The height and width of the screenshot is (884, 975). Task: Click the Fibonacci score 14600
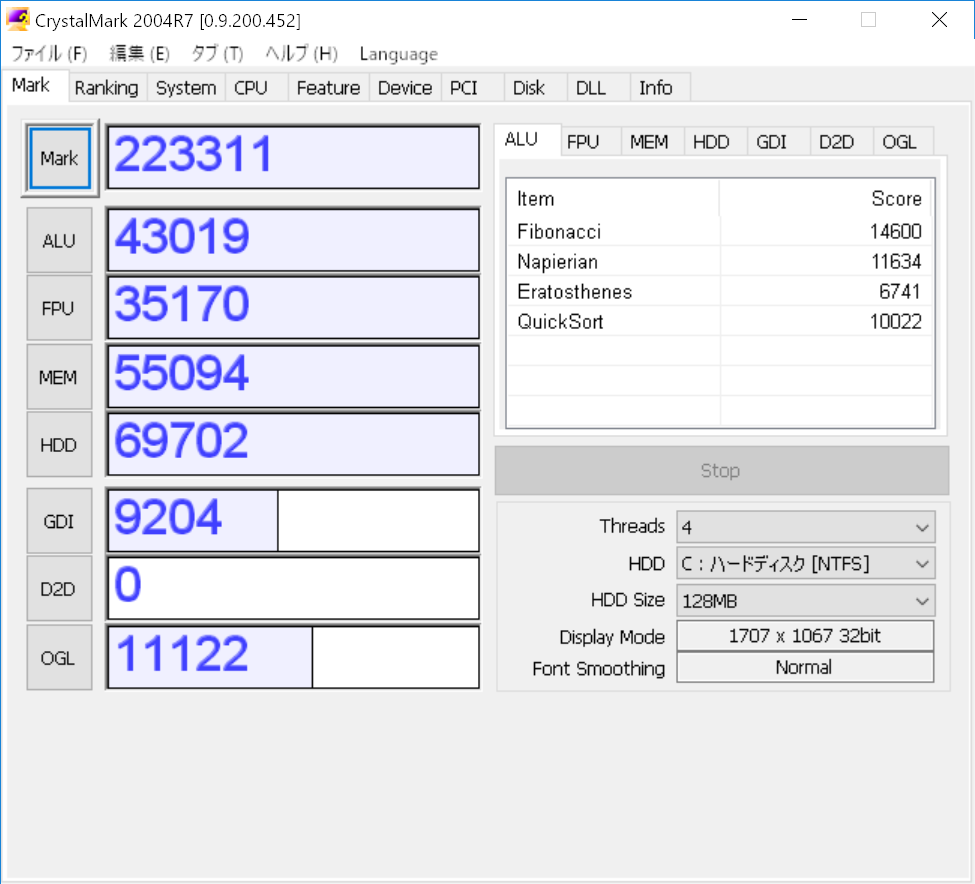click(895, 232)
